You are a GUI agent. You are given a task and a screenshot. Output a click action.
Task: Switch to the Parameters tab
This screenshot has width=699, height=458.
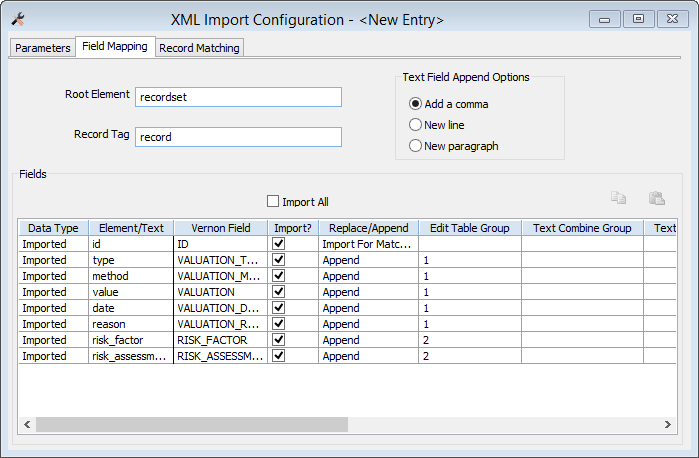tap(42, 48)
